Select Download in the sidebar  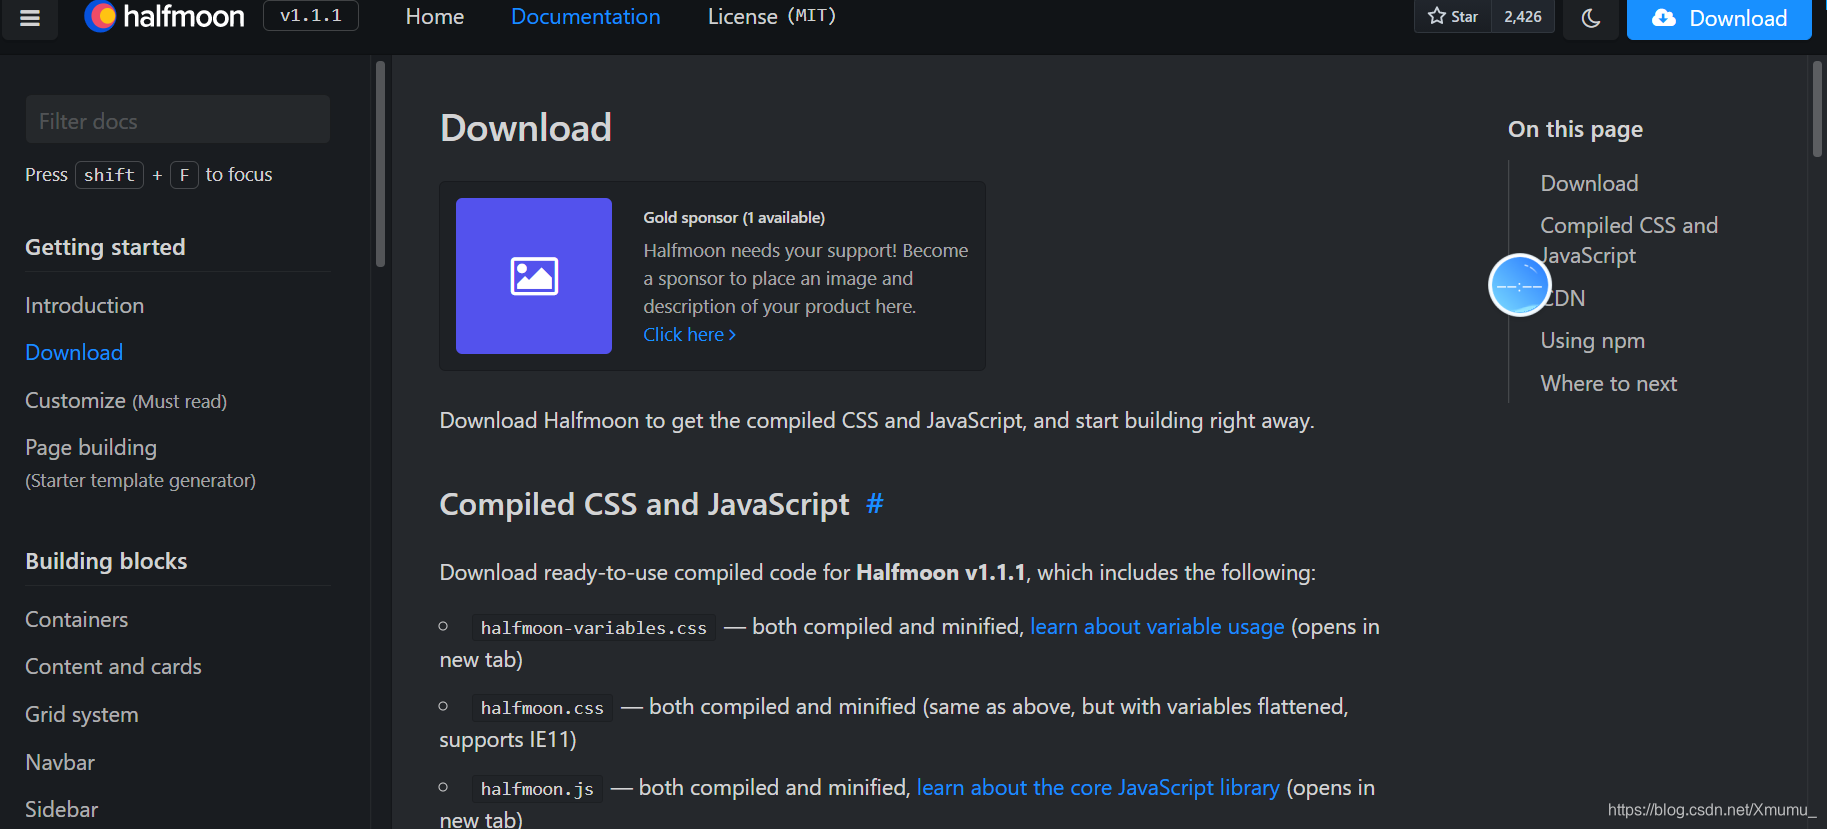point(74,352)
